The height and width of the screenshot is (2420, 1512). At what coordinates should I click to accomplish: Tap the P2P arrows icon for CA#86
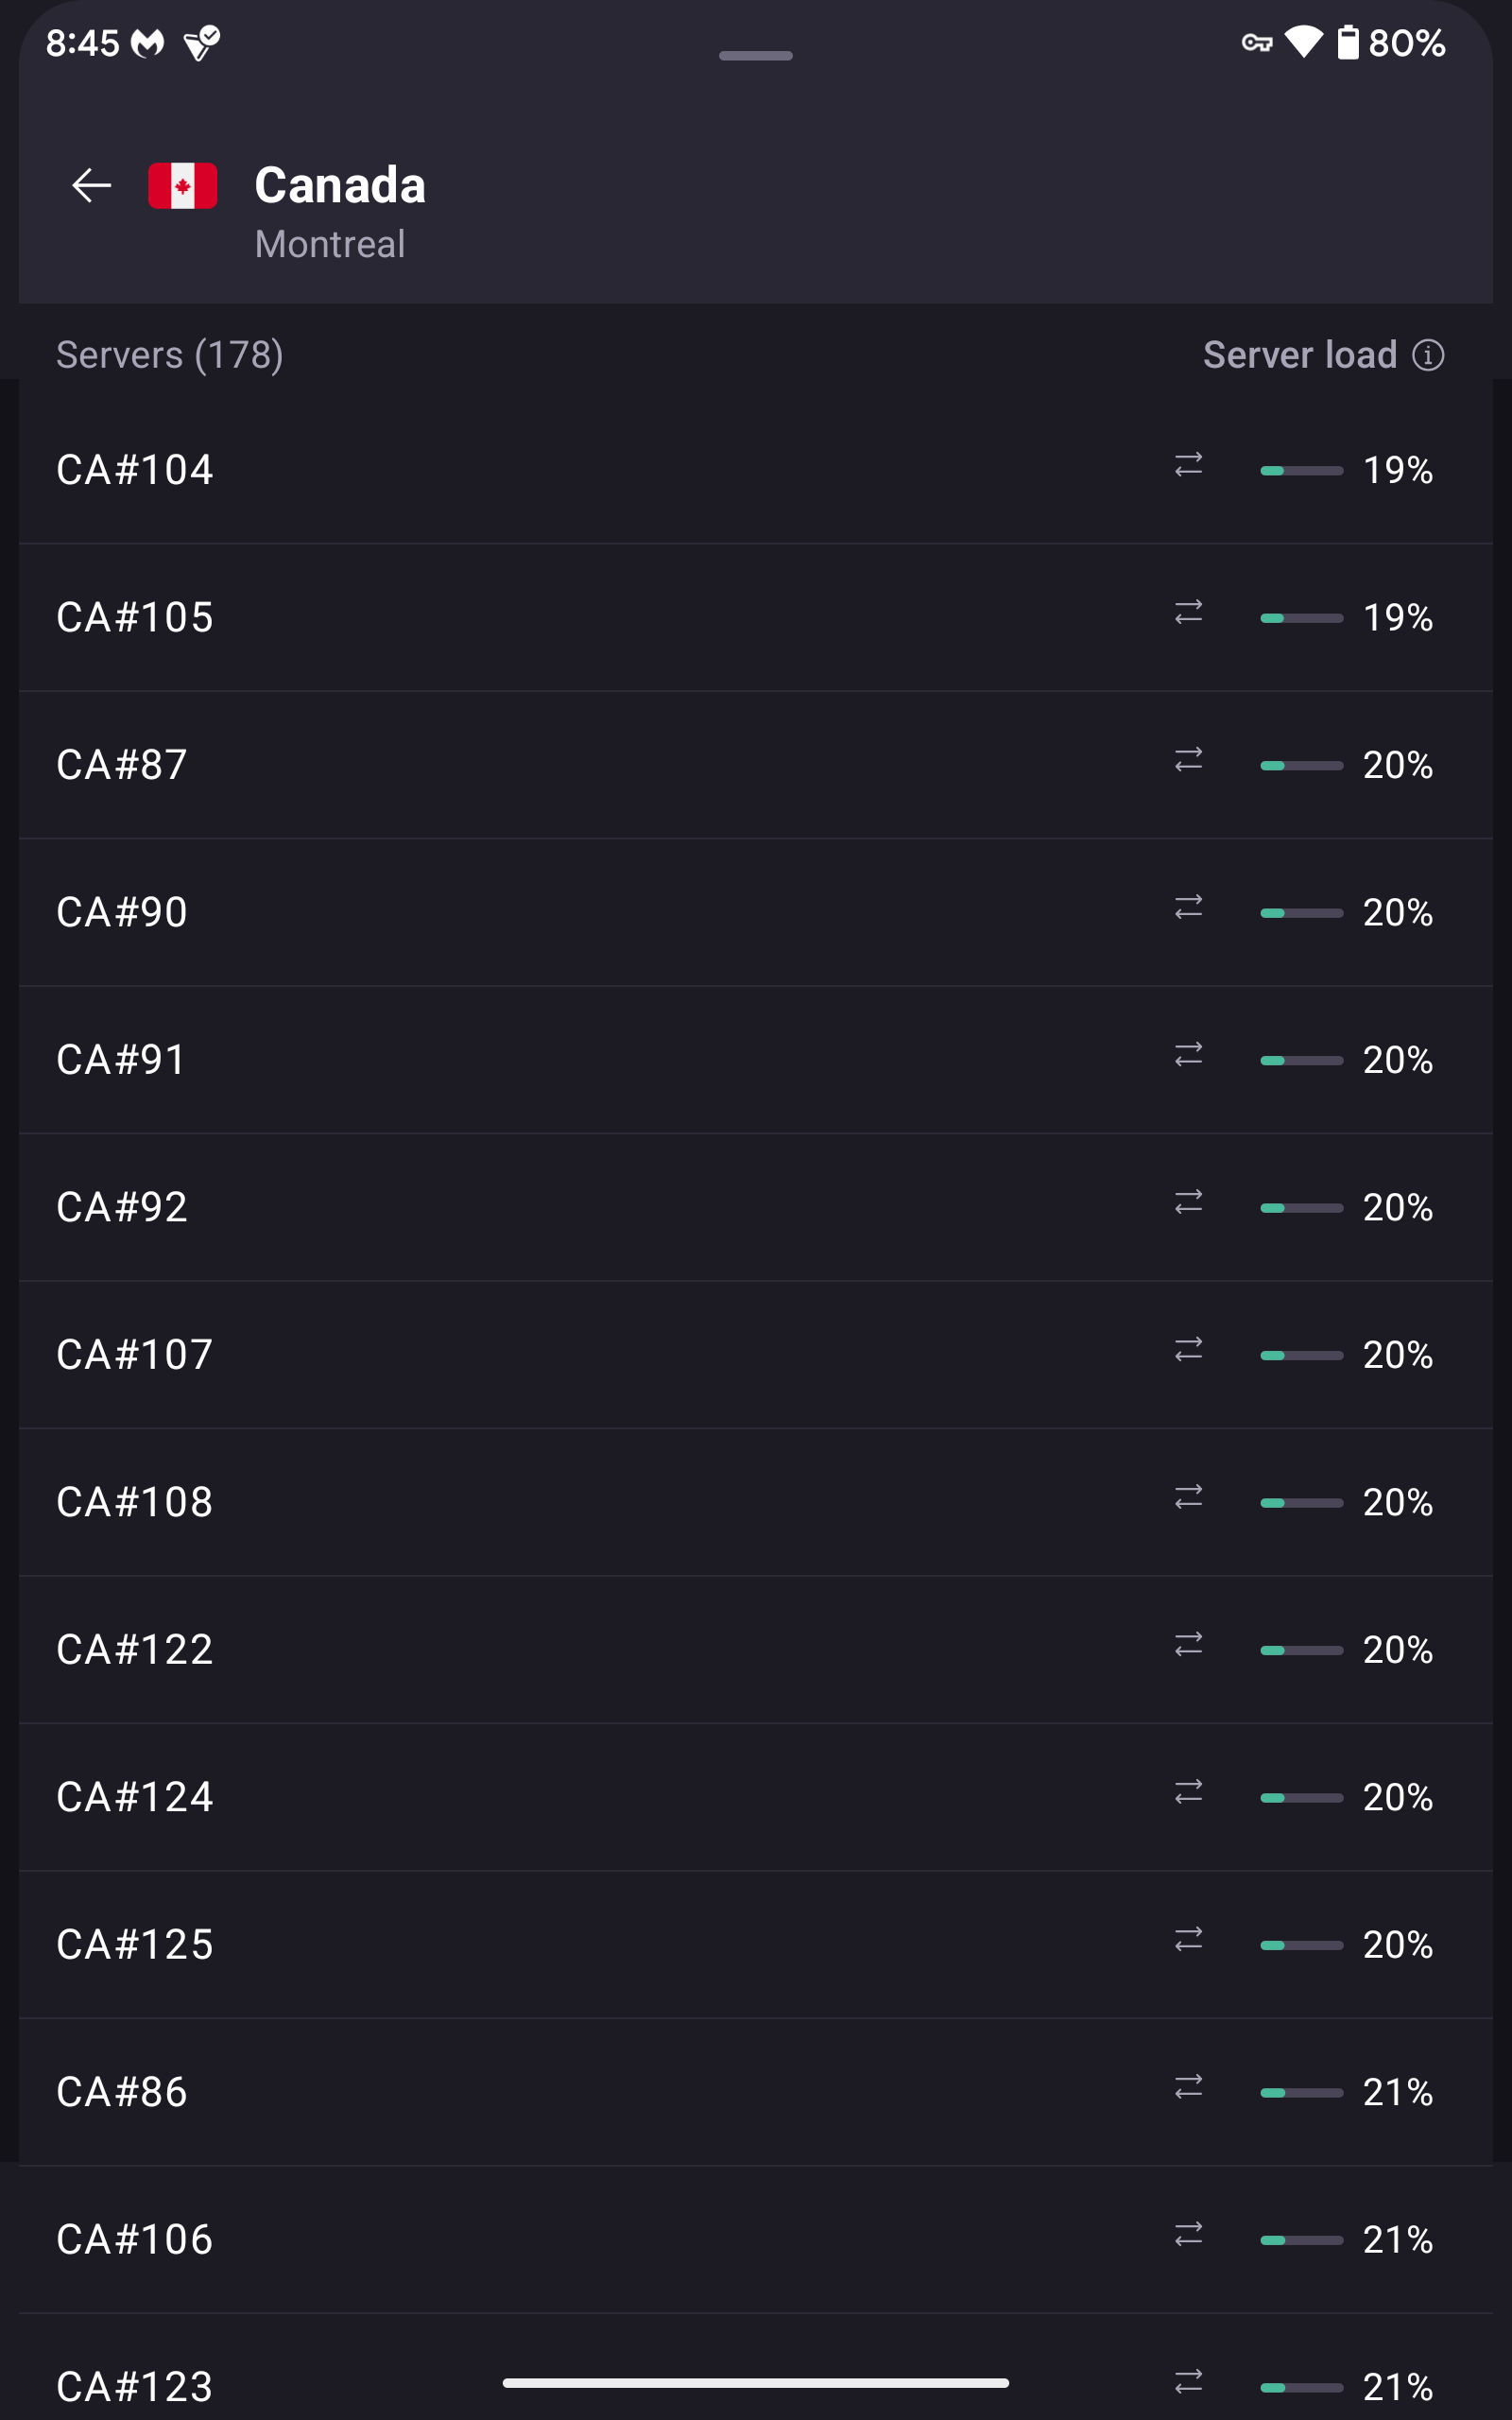(x=1188, y=2087)
